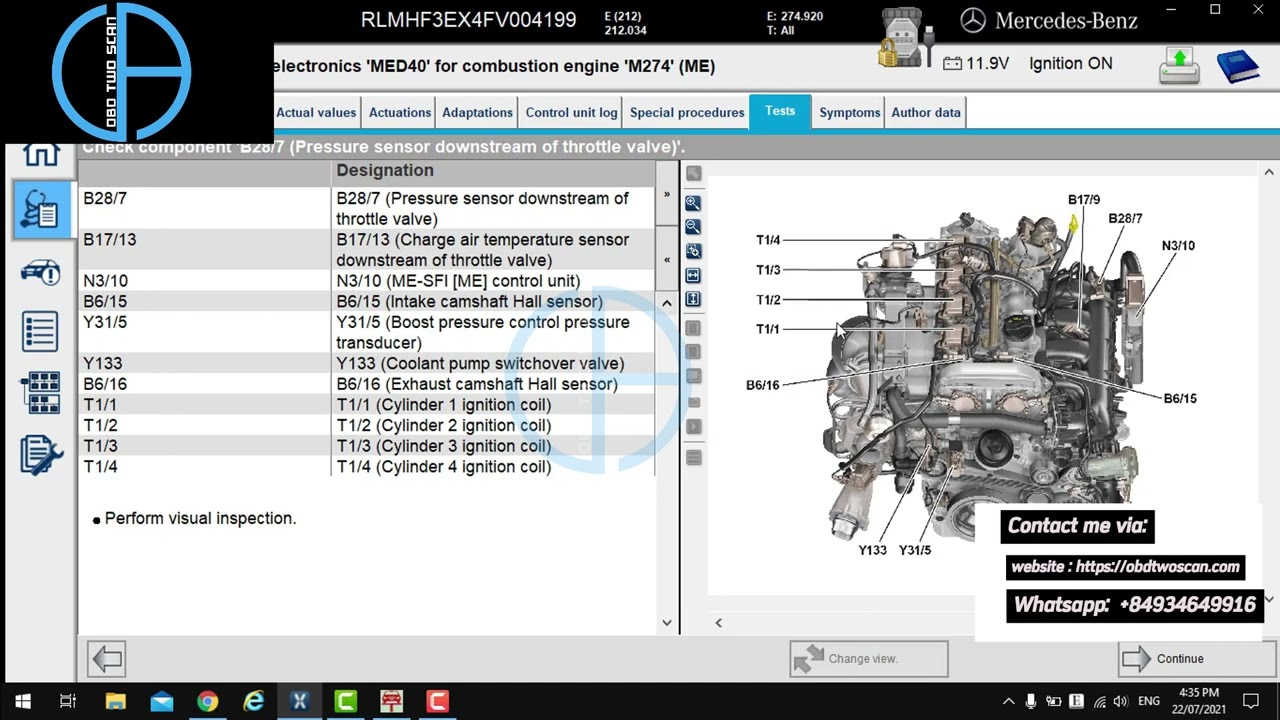Select the T1/3 Cylinder 3 ignition coil row
Screen dimensions: 1280x720
click(x=367, y=446)
